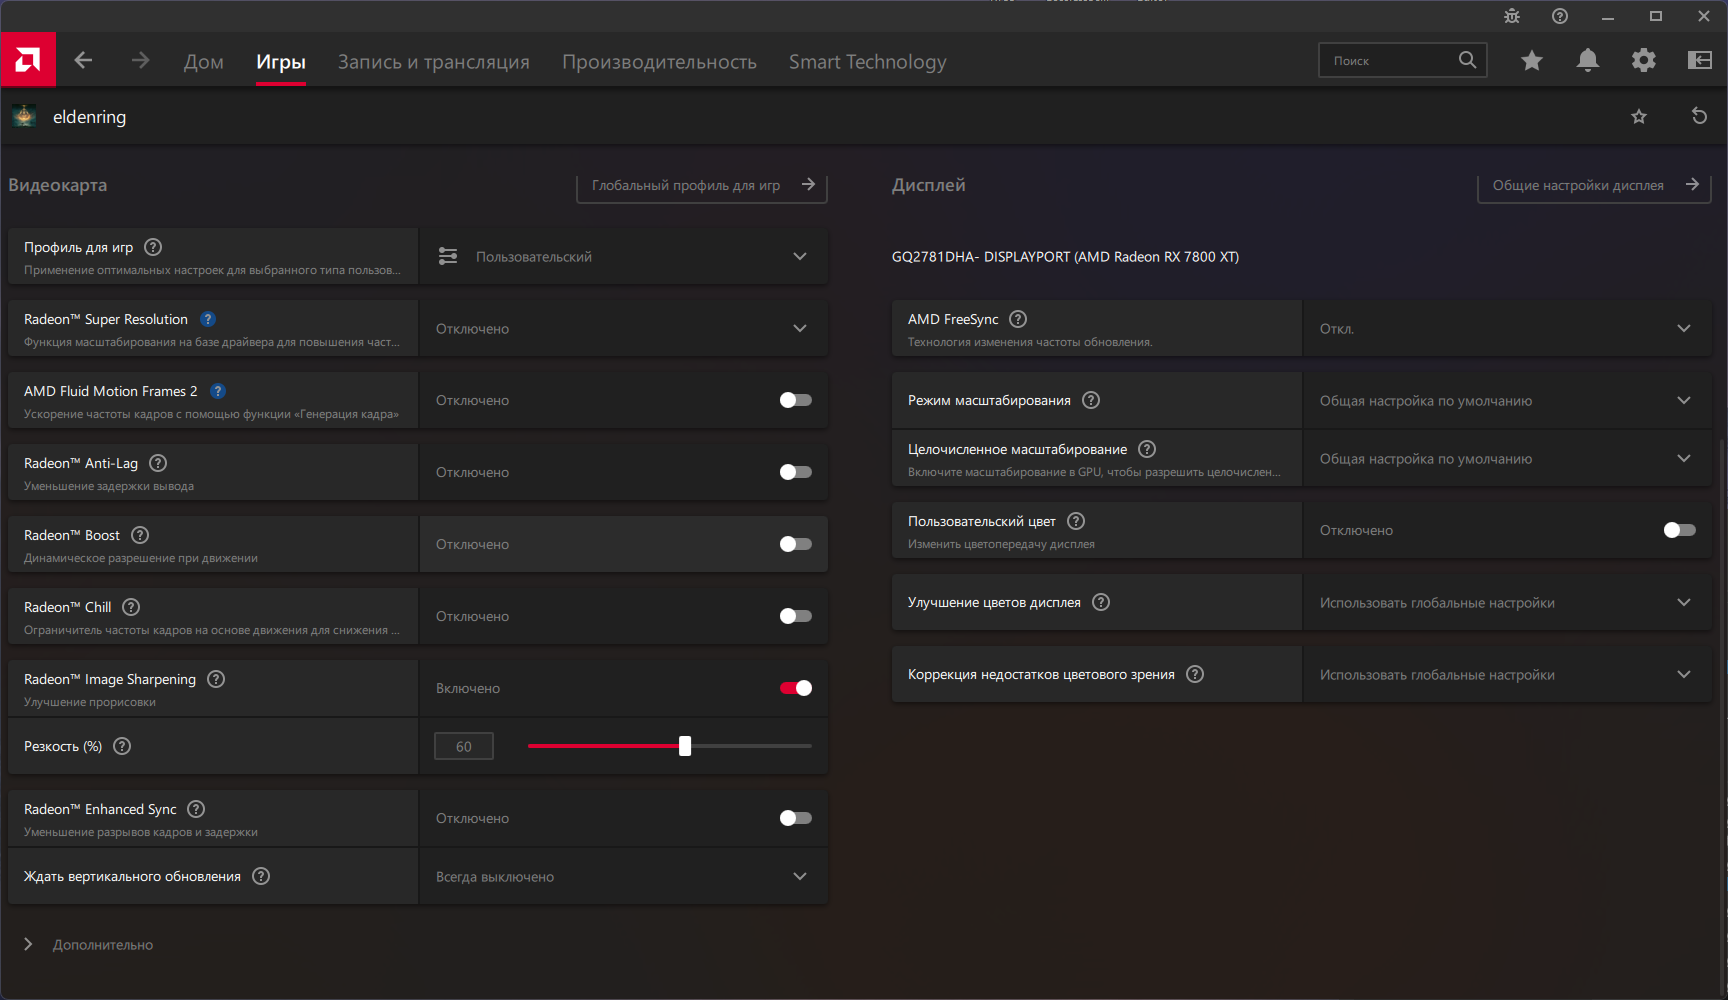Click the search magnifier icon
Image resolution: width=1728 pixels, height=1000 pixels.
coord(1467,60)
